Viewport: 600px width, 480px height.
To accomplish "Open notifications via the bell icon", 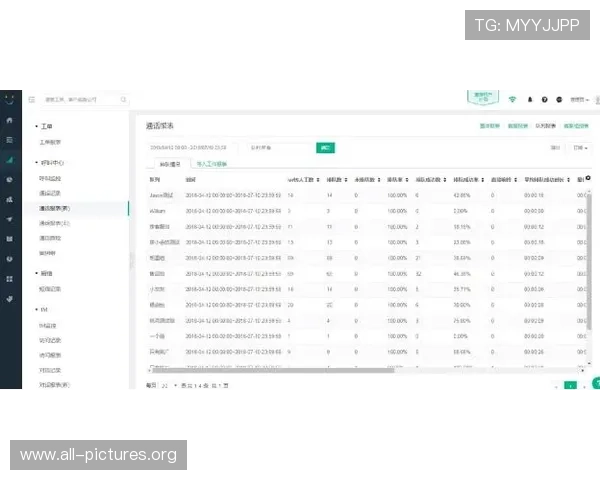I will coord(530,100).
